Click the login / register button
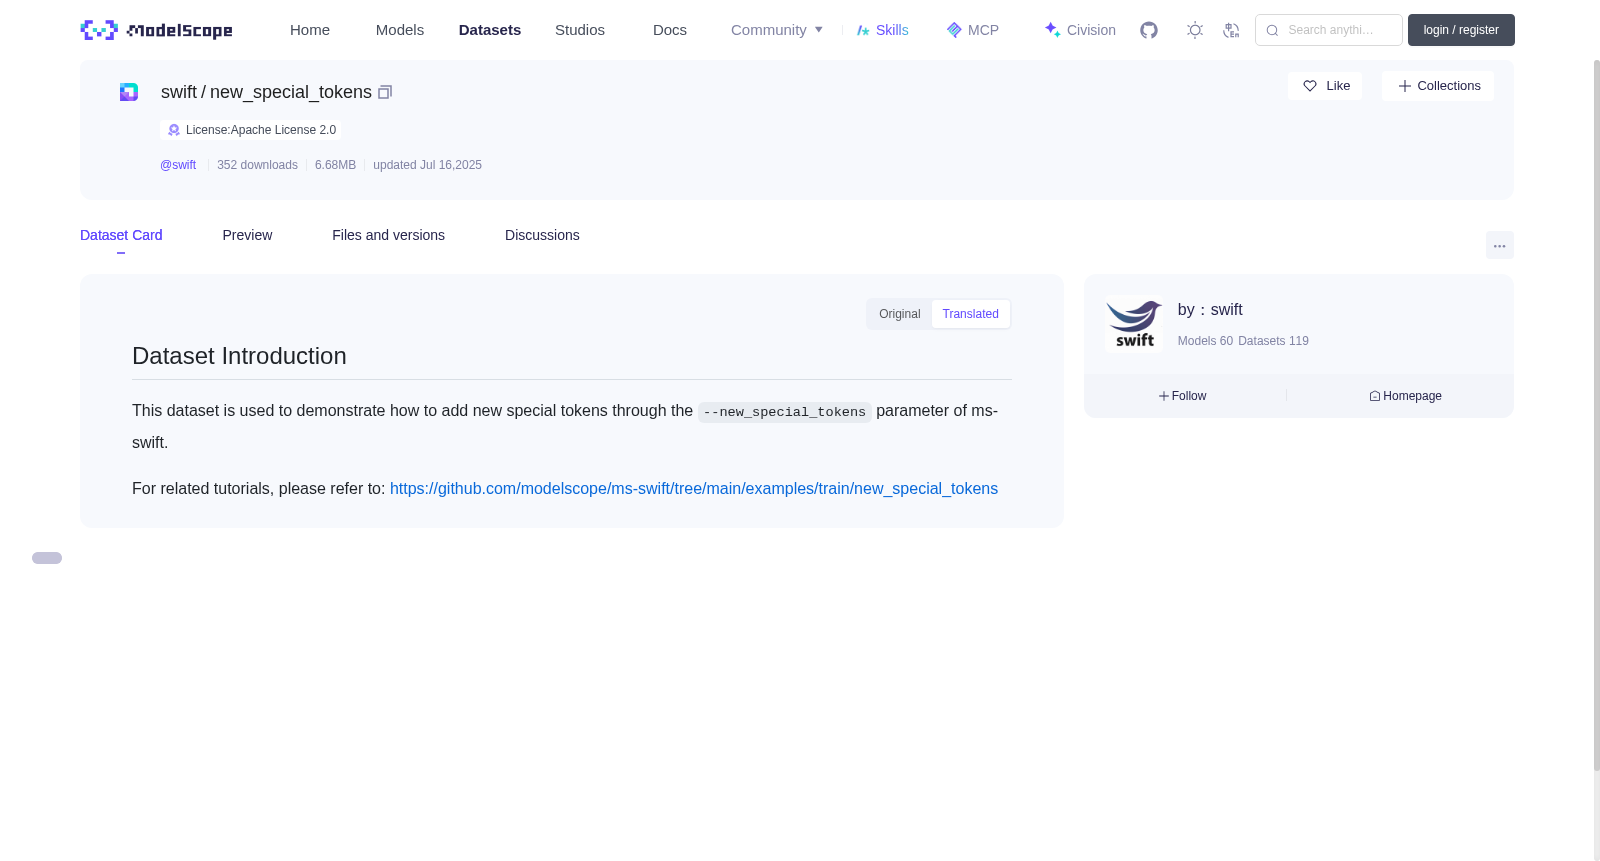The width and height of the screenshot is (1600, 861). pos(1461,30)
